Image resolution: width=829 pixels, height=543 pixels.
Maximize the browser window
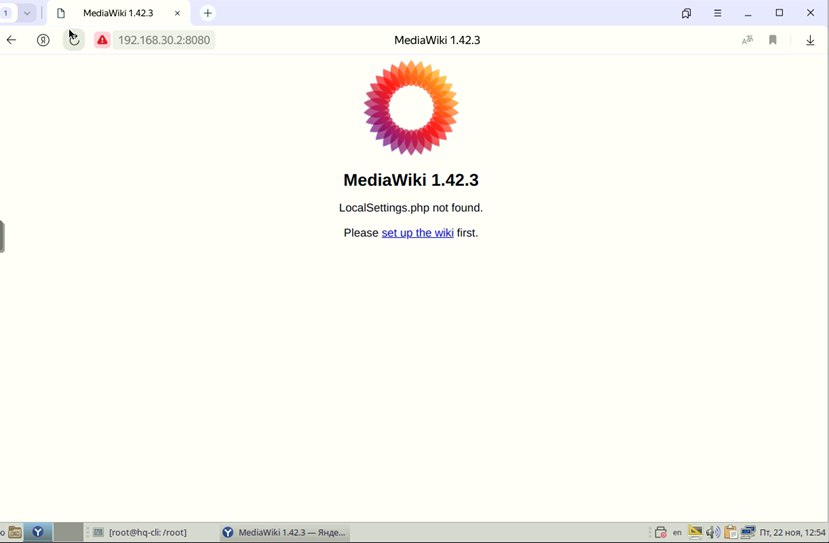(x=779, y=13)
